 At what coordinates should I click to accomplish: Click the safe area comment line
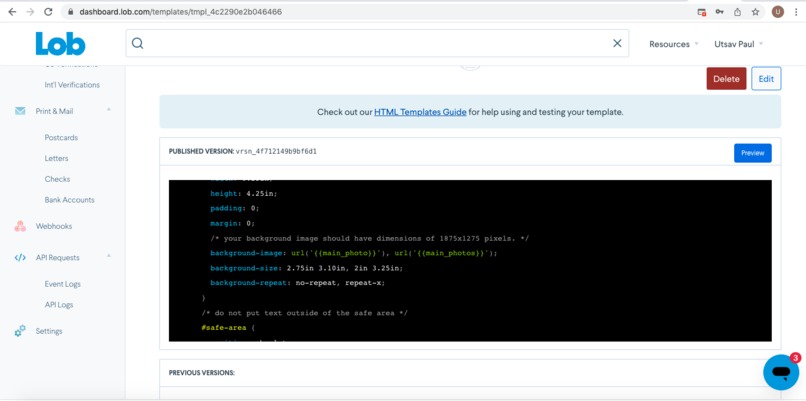[x=305, y=313]
